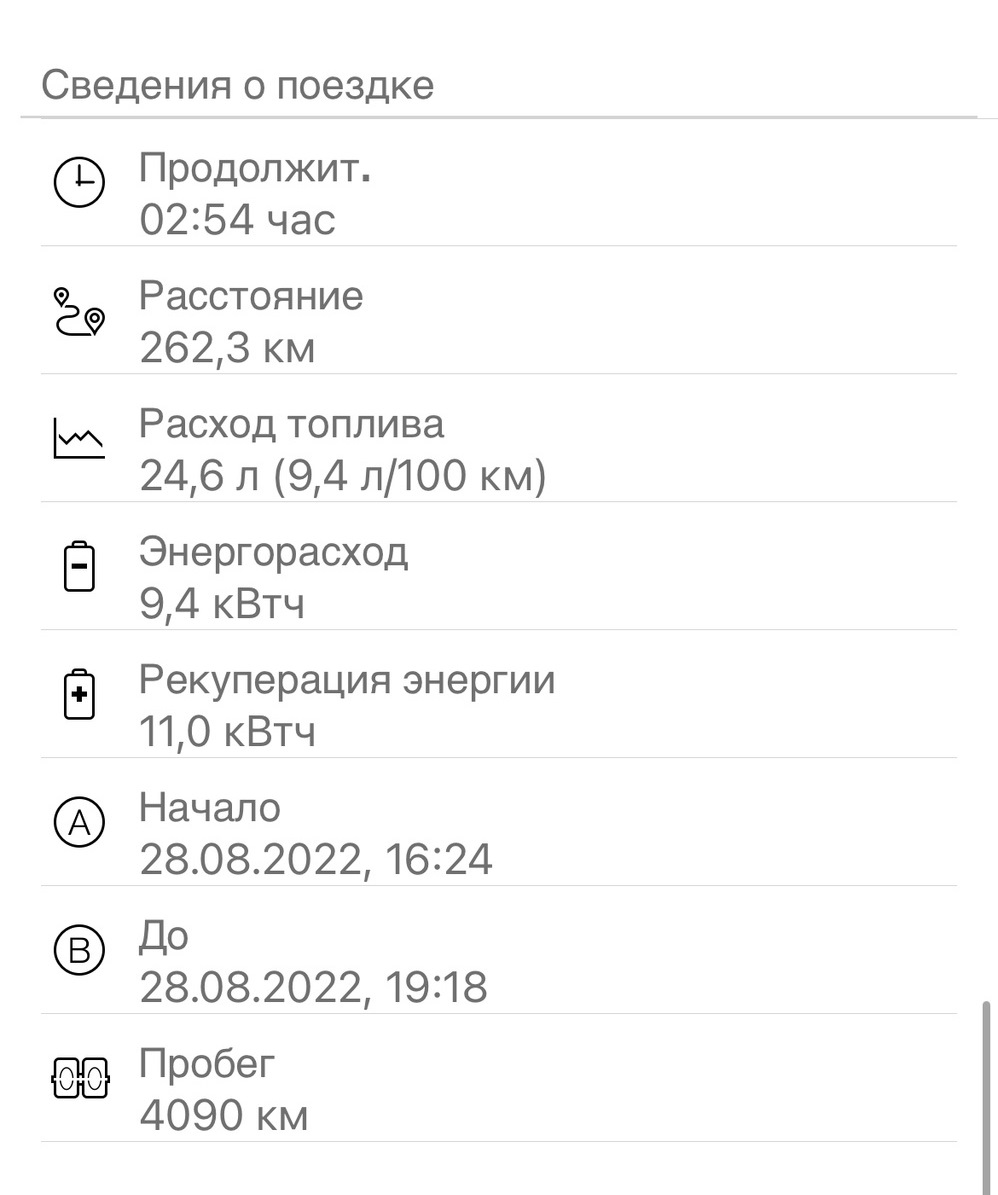Tap the battery plus icon for Рекуперация энергии

tap(79, 694)
